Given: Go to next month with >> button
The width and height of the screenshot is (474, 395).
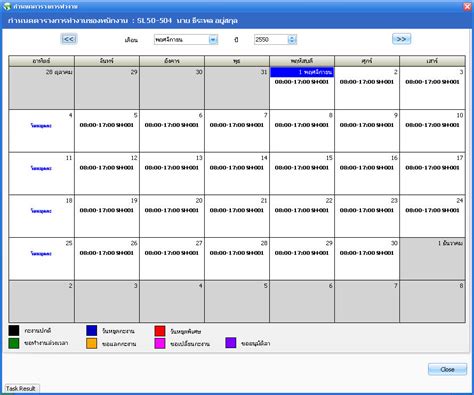Looking at the screenshot, I should (401, 39).
